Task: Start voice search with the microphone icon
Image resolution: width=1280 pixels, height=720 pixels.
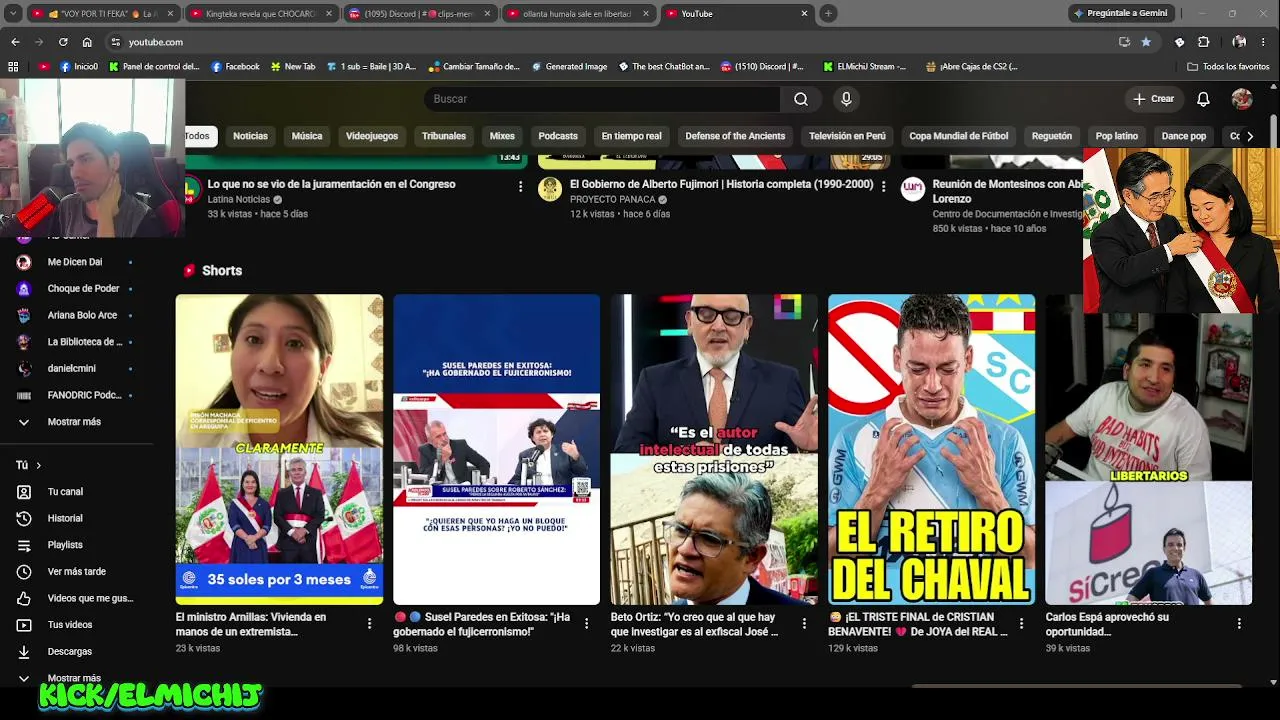Action: coord(846,99)
